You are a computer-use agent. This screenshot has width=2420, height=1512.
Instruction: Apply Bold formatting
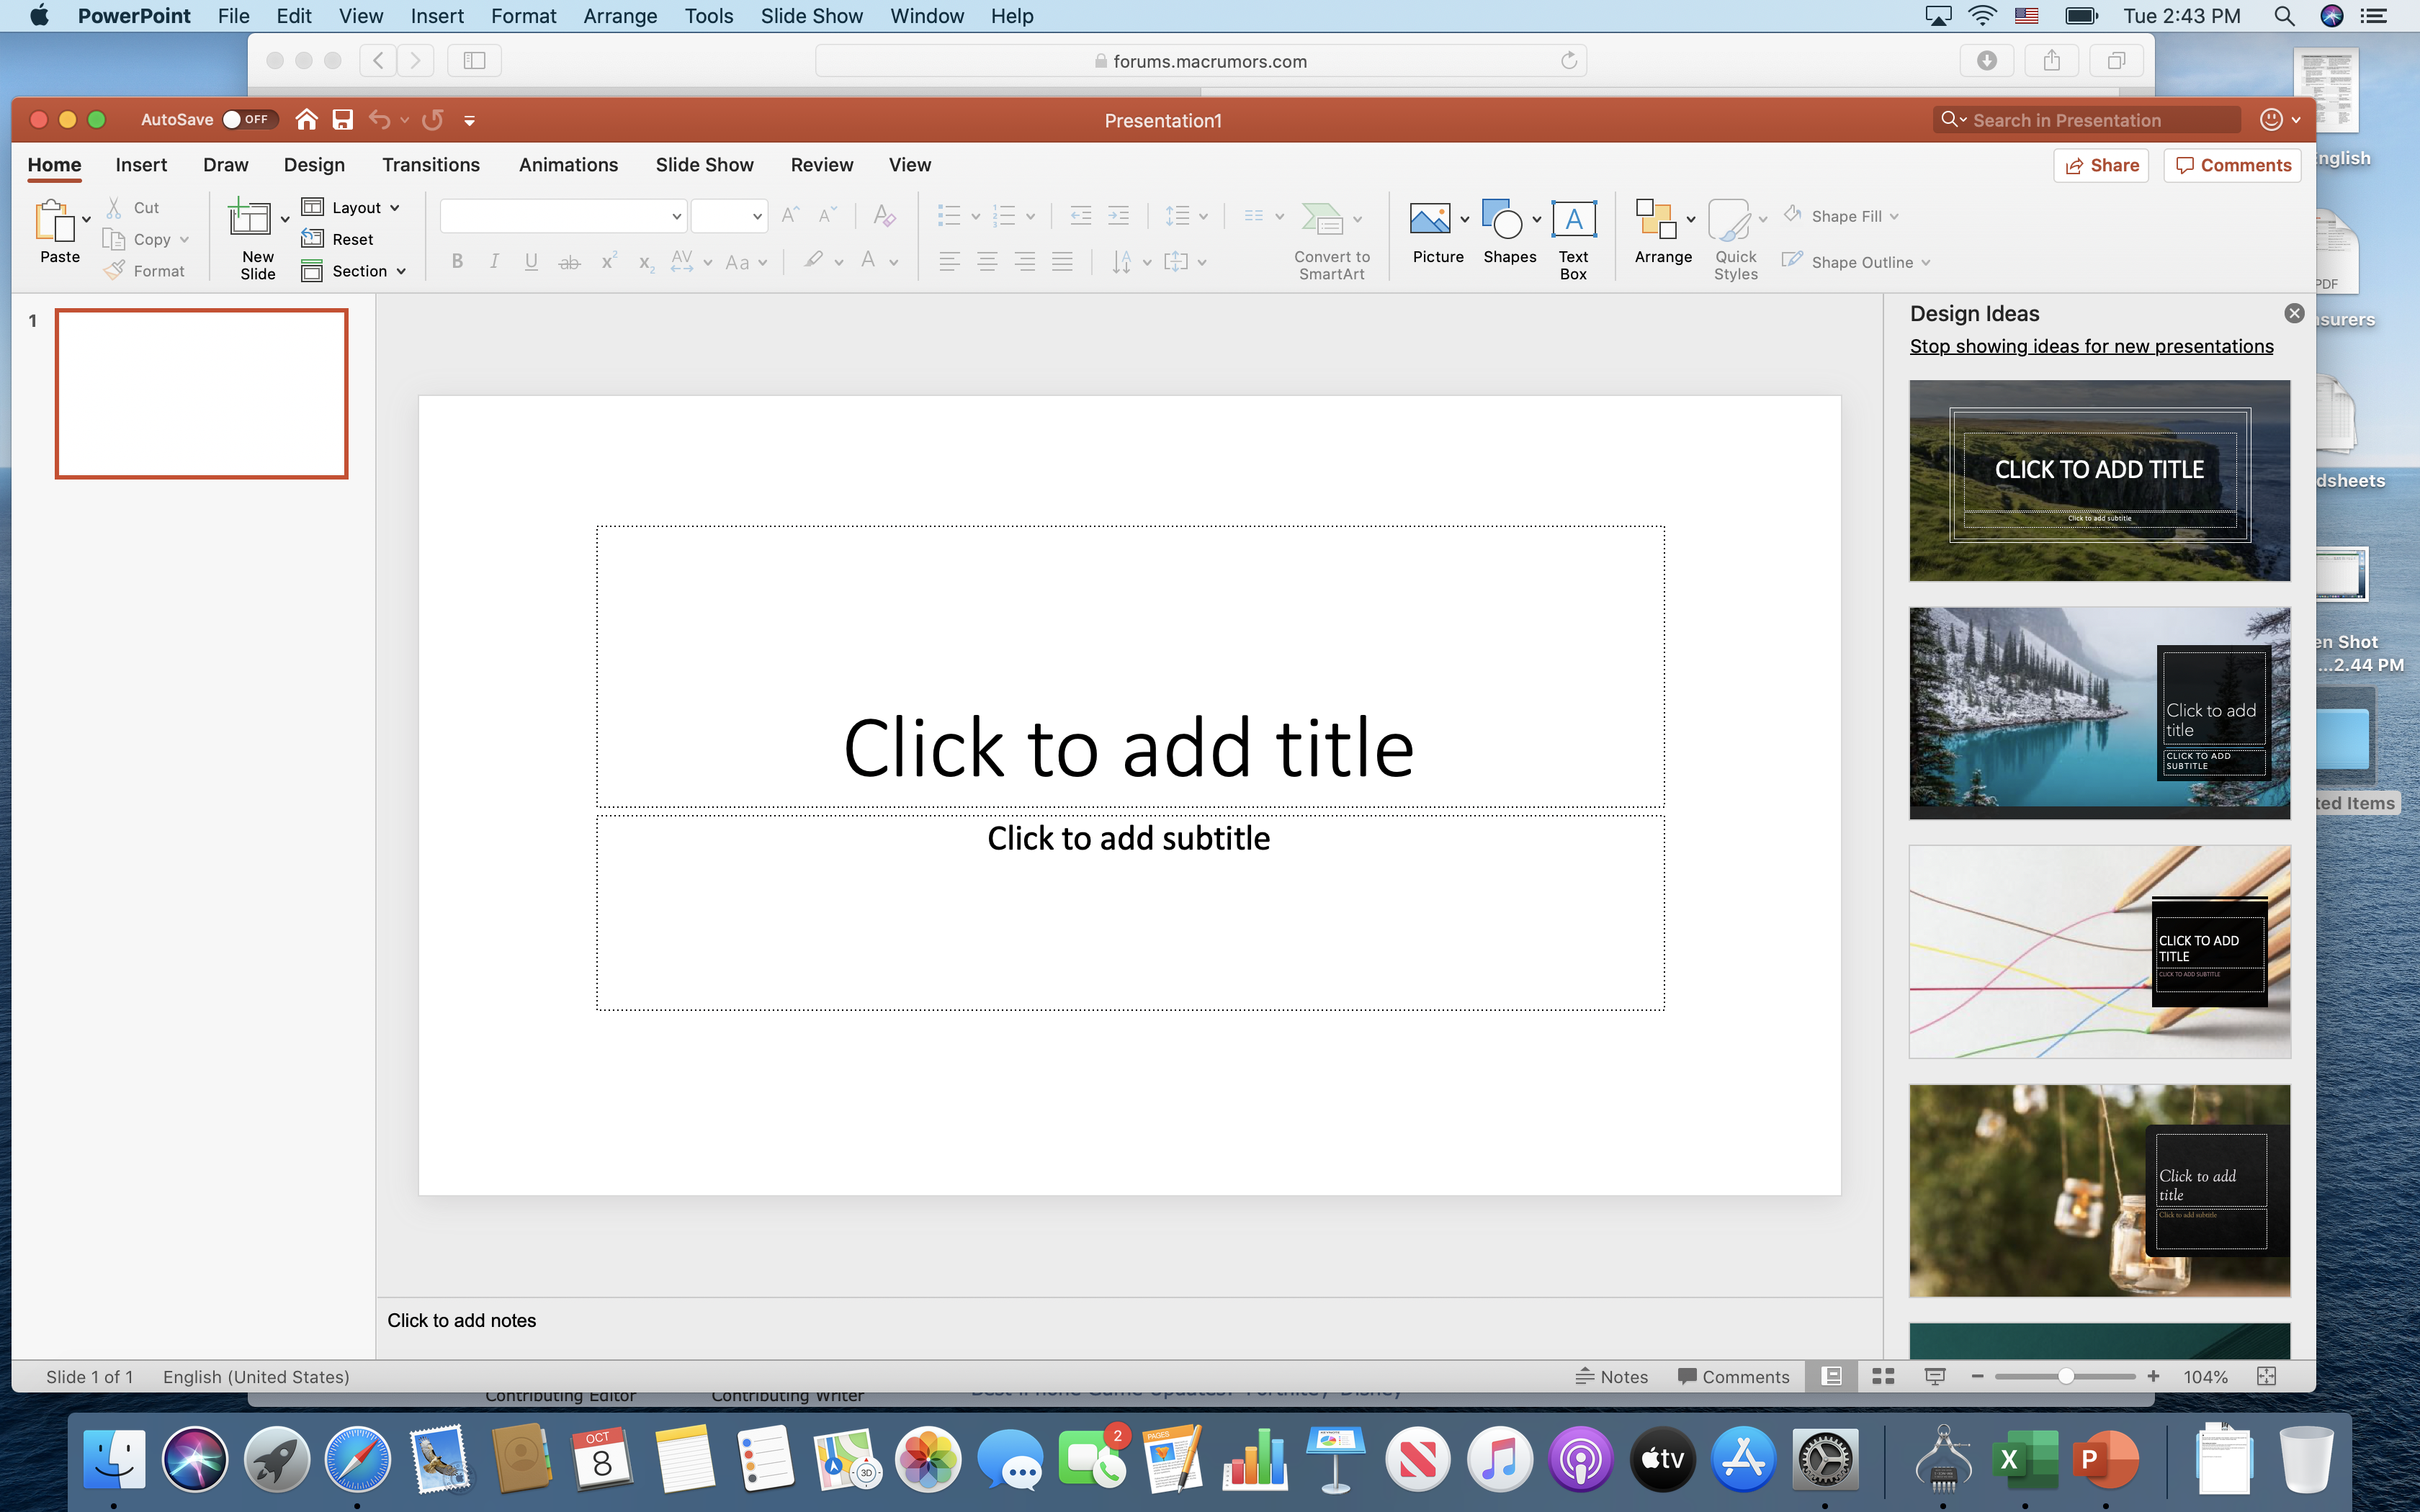457,262
